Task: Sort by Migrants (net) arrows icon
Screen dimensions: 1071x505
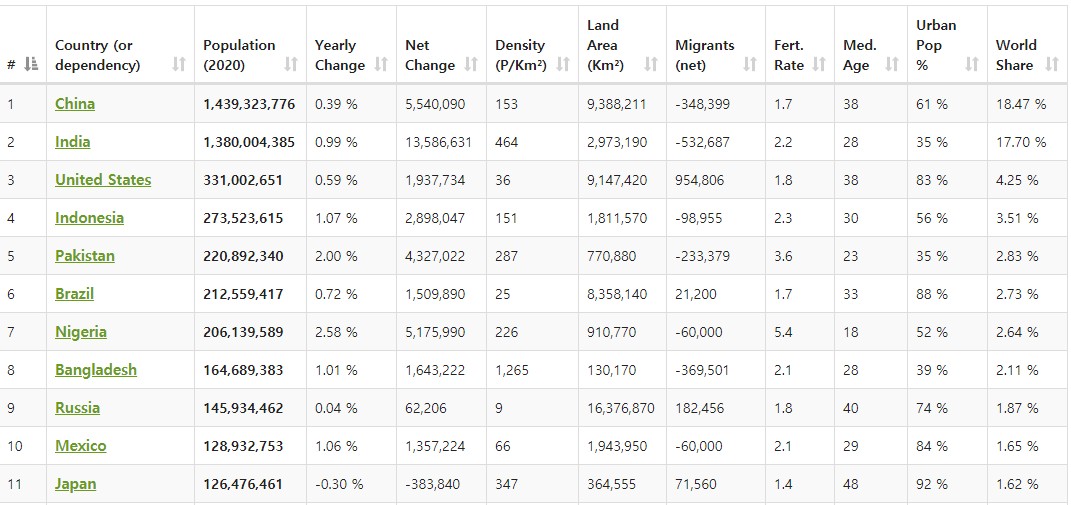Action: pos(750,65)
